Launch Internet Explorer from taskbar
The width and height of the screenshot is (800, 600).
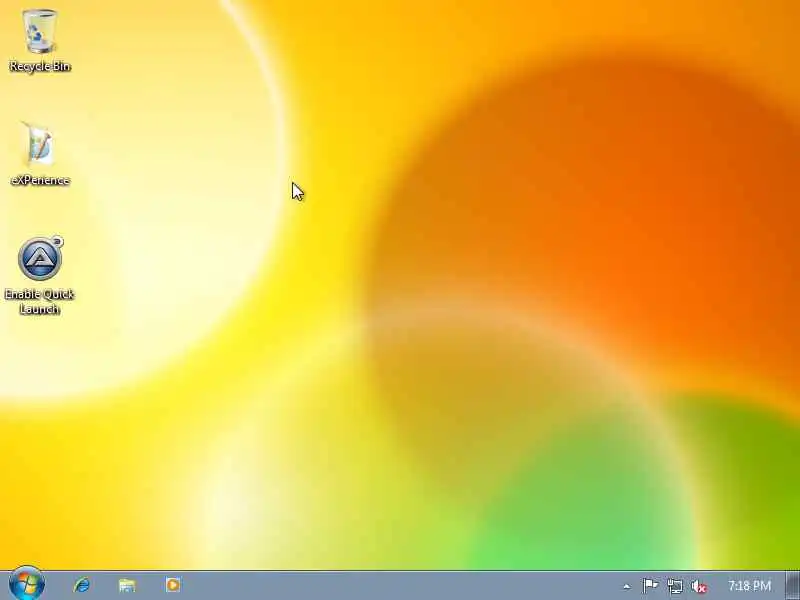tap(82, 585)
